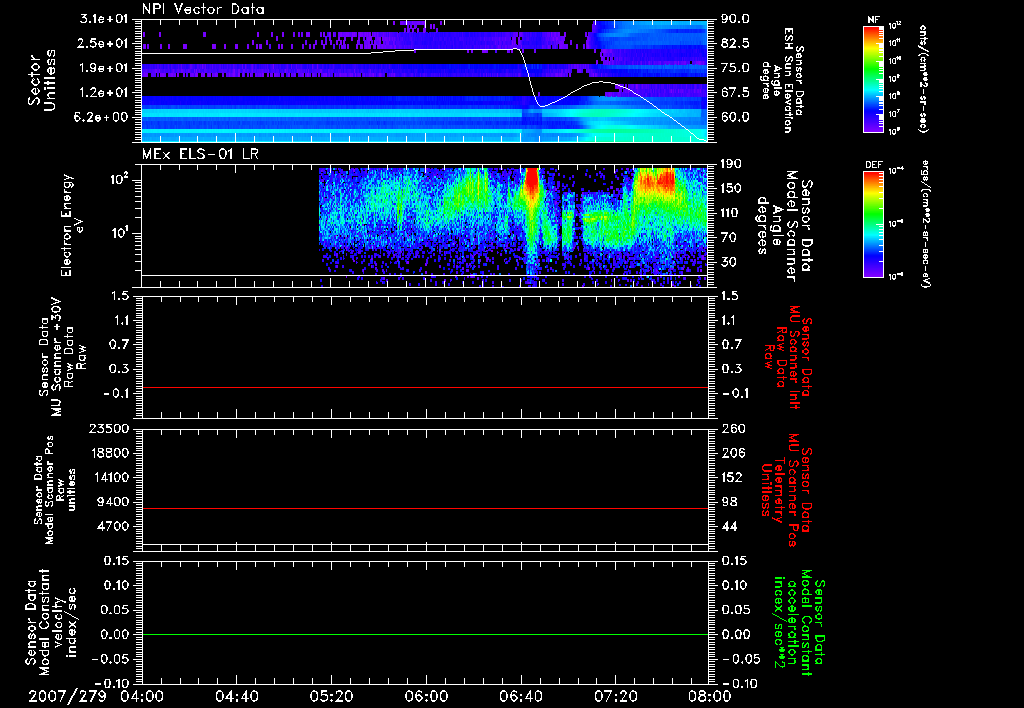Click the "05:20" time axis label
The image size is (1024, 708).
coord(331,696)
